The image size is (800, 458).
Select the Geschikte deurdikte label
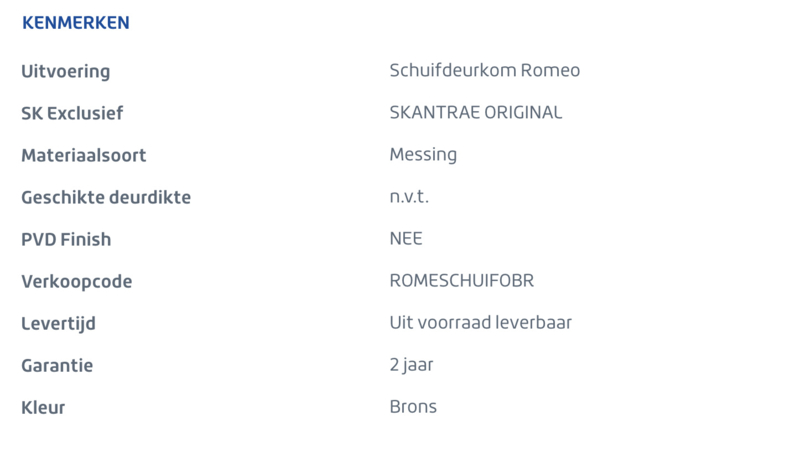point(106,197)
